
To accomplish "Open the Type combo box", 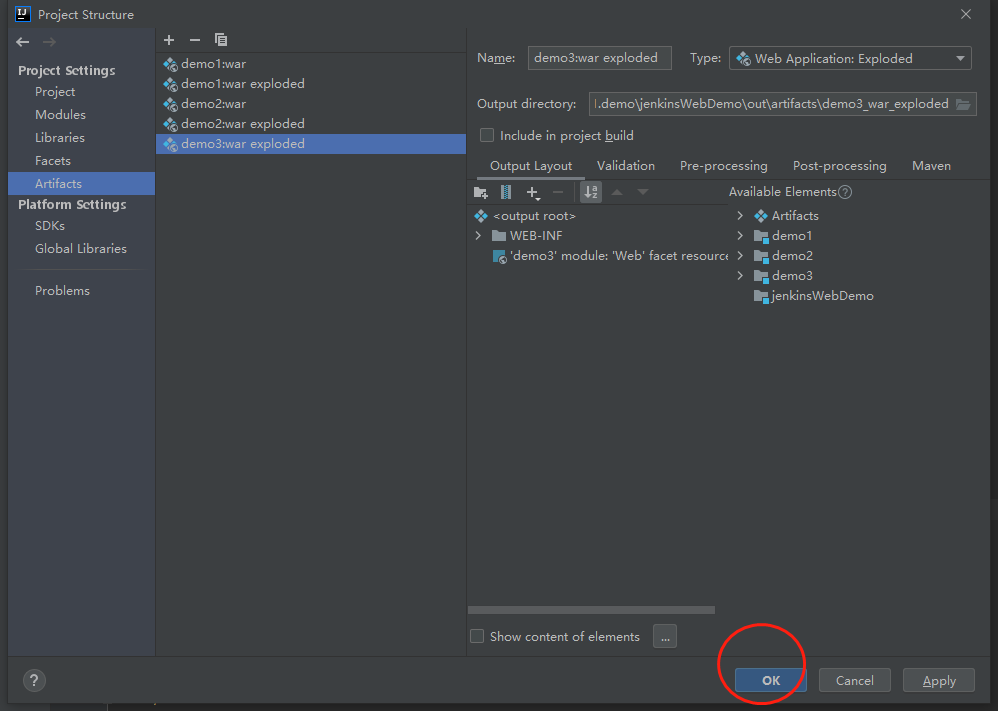I will [850, 59].
